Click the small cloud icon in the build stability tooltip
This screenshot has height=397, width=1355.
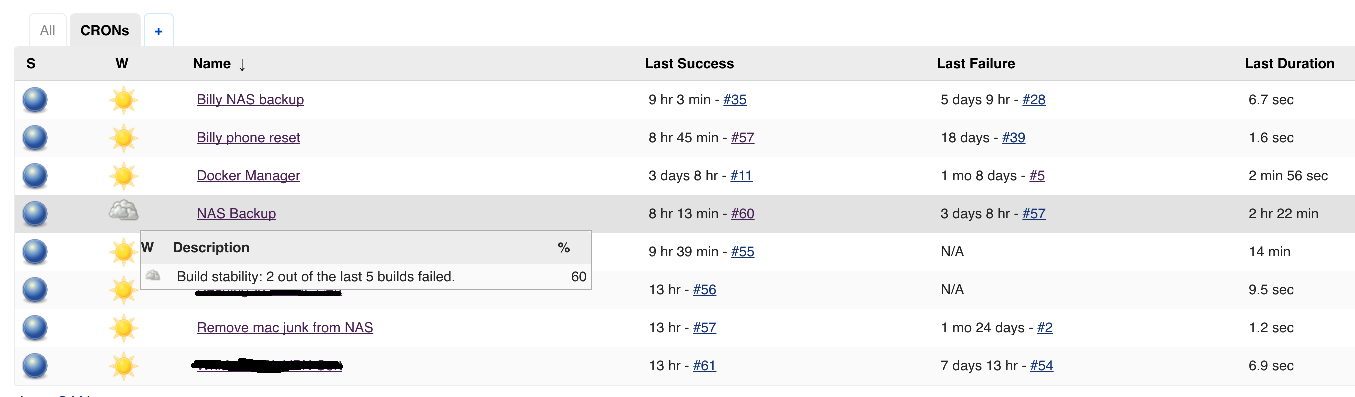point(153,275)
